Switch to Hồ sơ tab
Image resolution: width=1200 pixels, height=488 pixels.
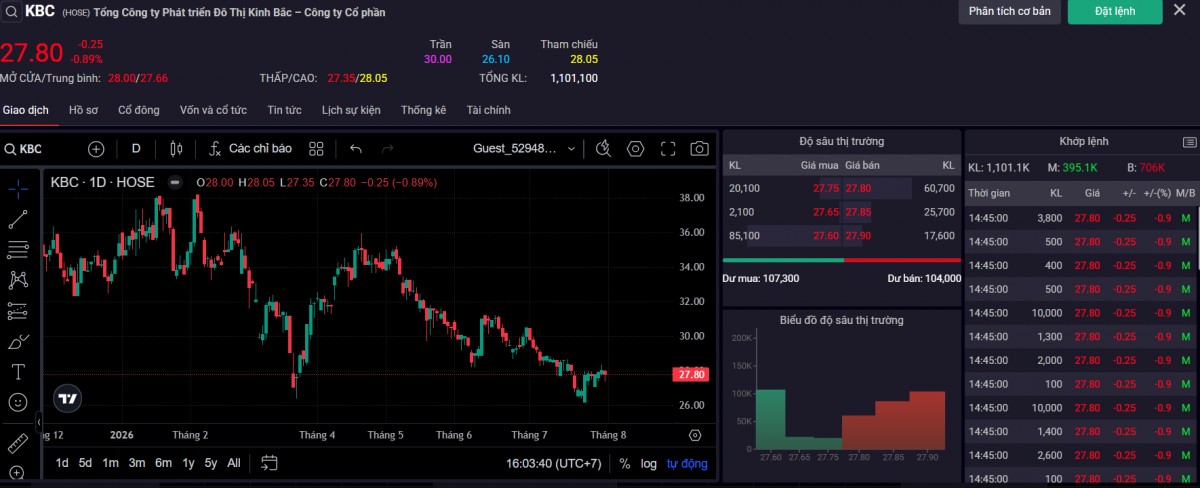click(83, 110)
